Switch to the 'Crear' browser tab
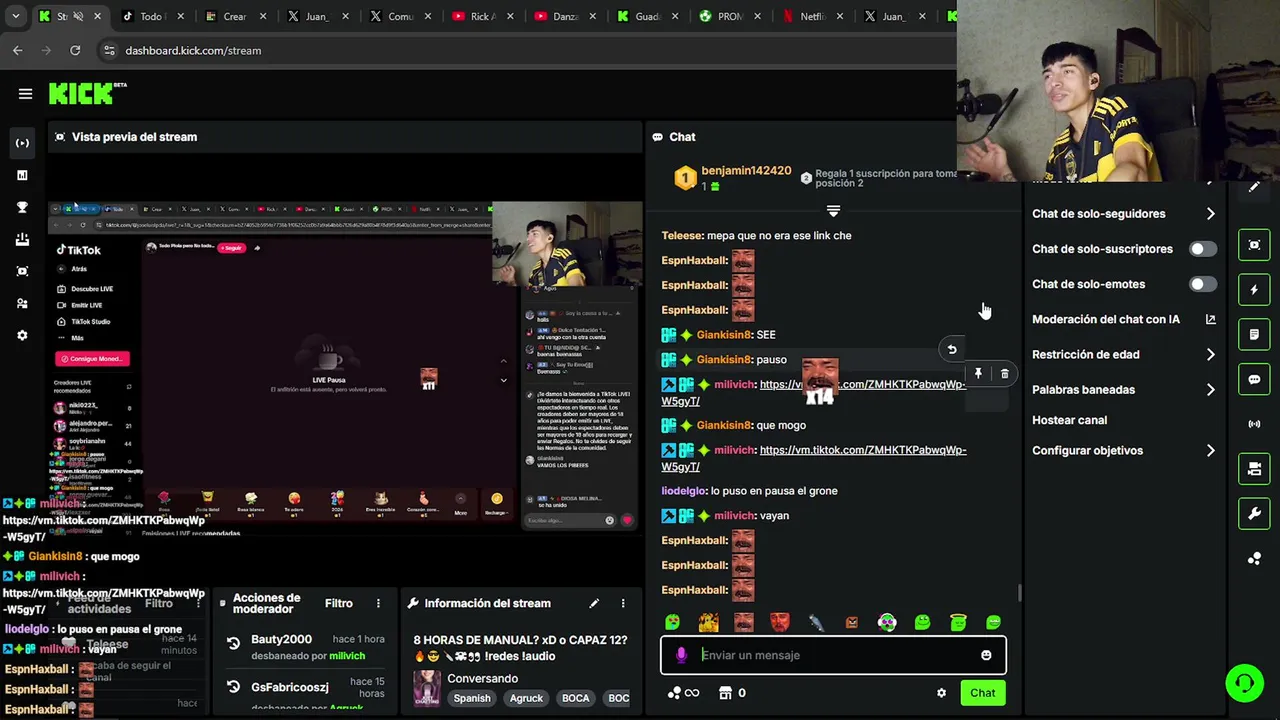 coord(234,16)
